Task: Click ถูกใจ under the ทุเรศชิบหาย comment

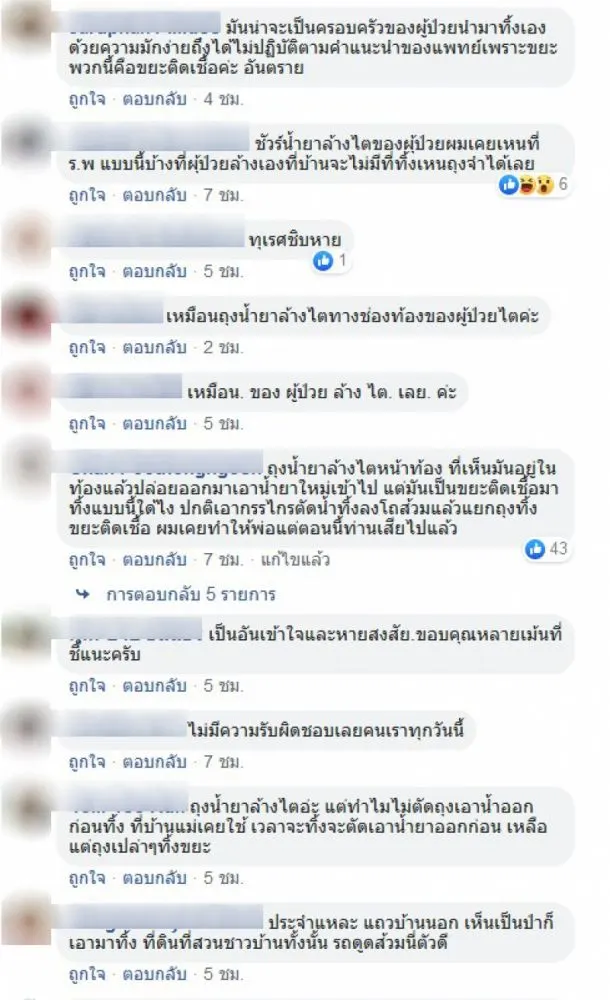Action: pos(87,271)
